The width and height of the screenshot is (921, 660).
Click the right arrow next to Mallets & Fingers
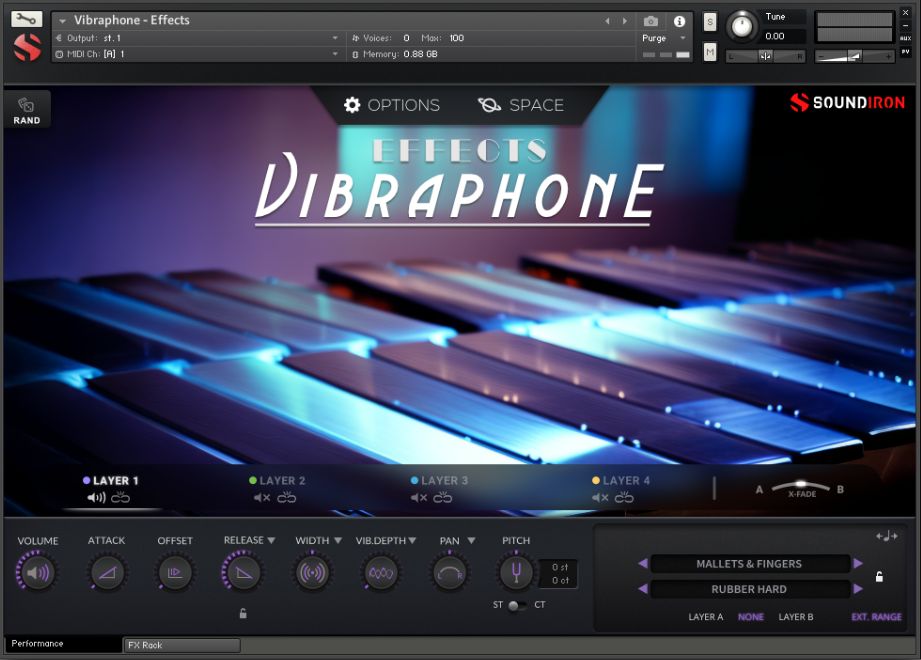(858, 564)
